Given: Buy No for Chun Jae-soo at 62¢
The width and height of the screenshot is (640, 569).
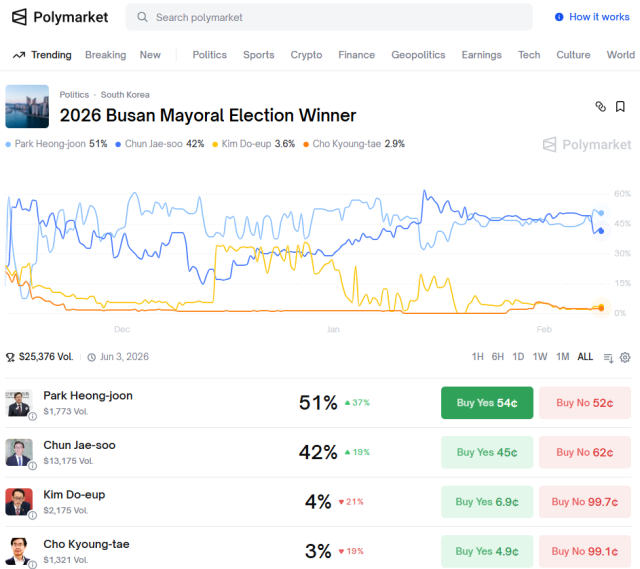Looking at the screenshot, I should click(585, 452).
